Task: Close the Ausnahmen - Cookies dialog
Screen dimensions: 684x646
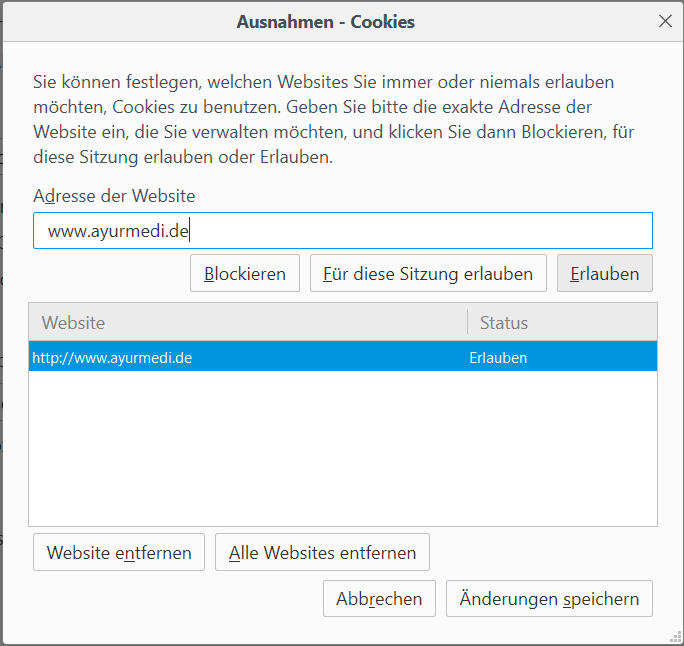Action: pos(665,21)
